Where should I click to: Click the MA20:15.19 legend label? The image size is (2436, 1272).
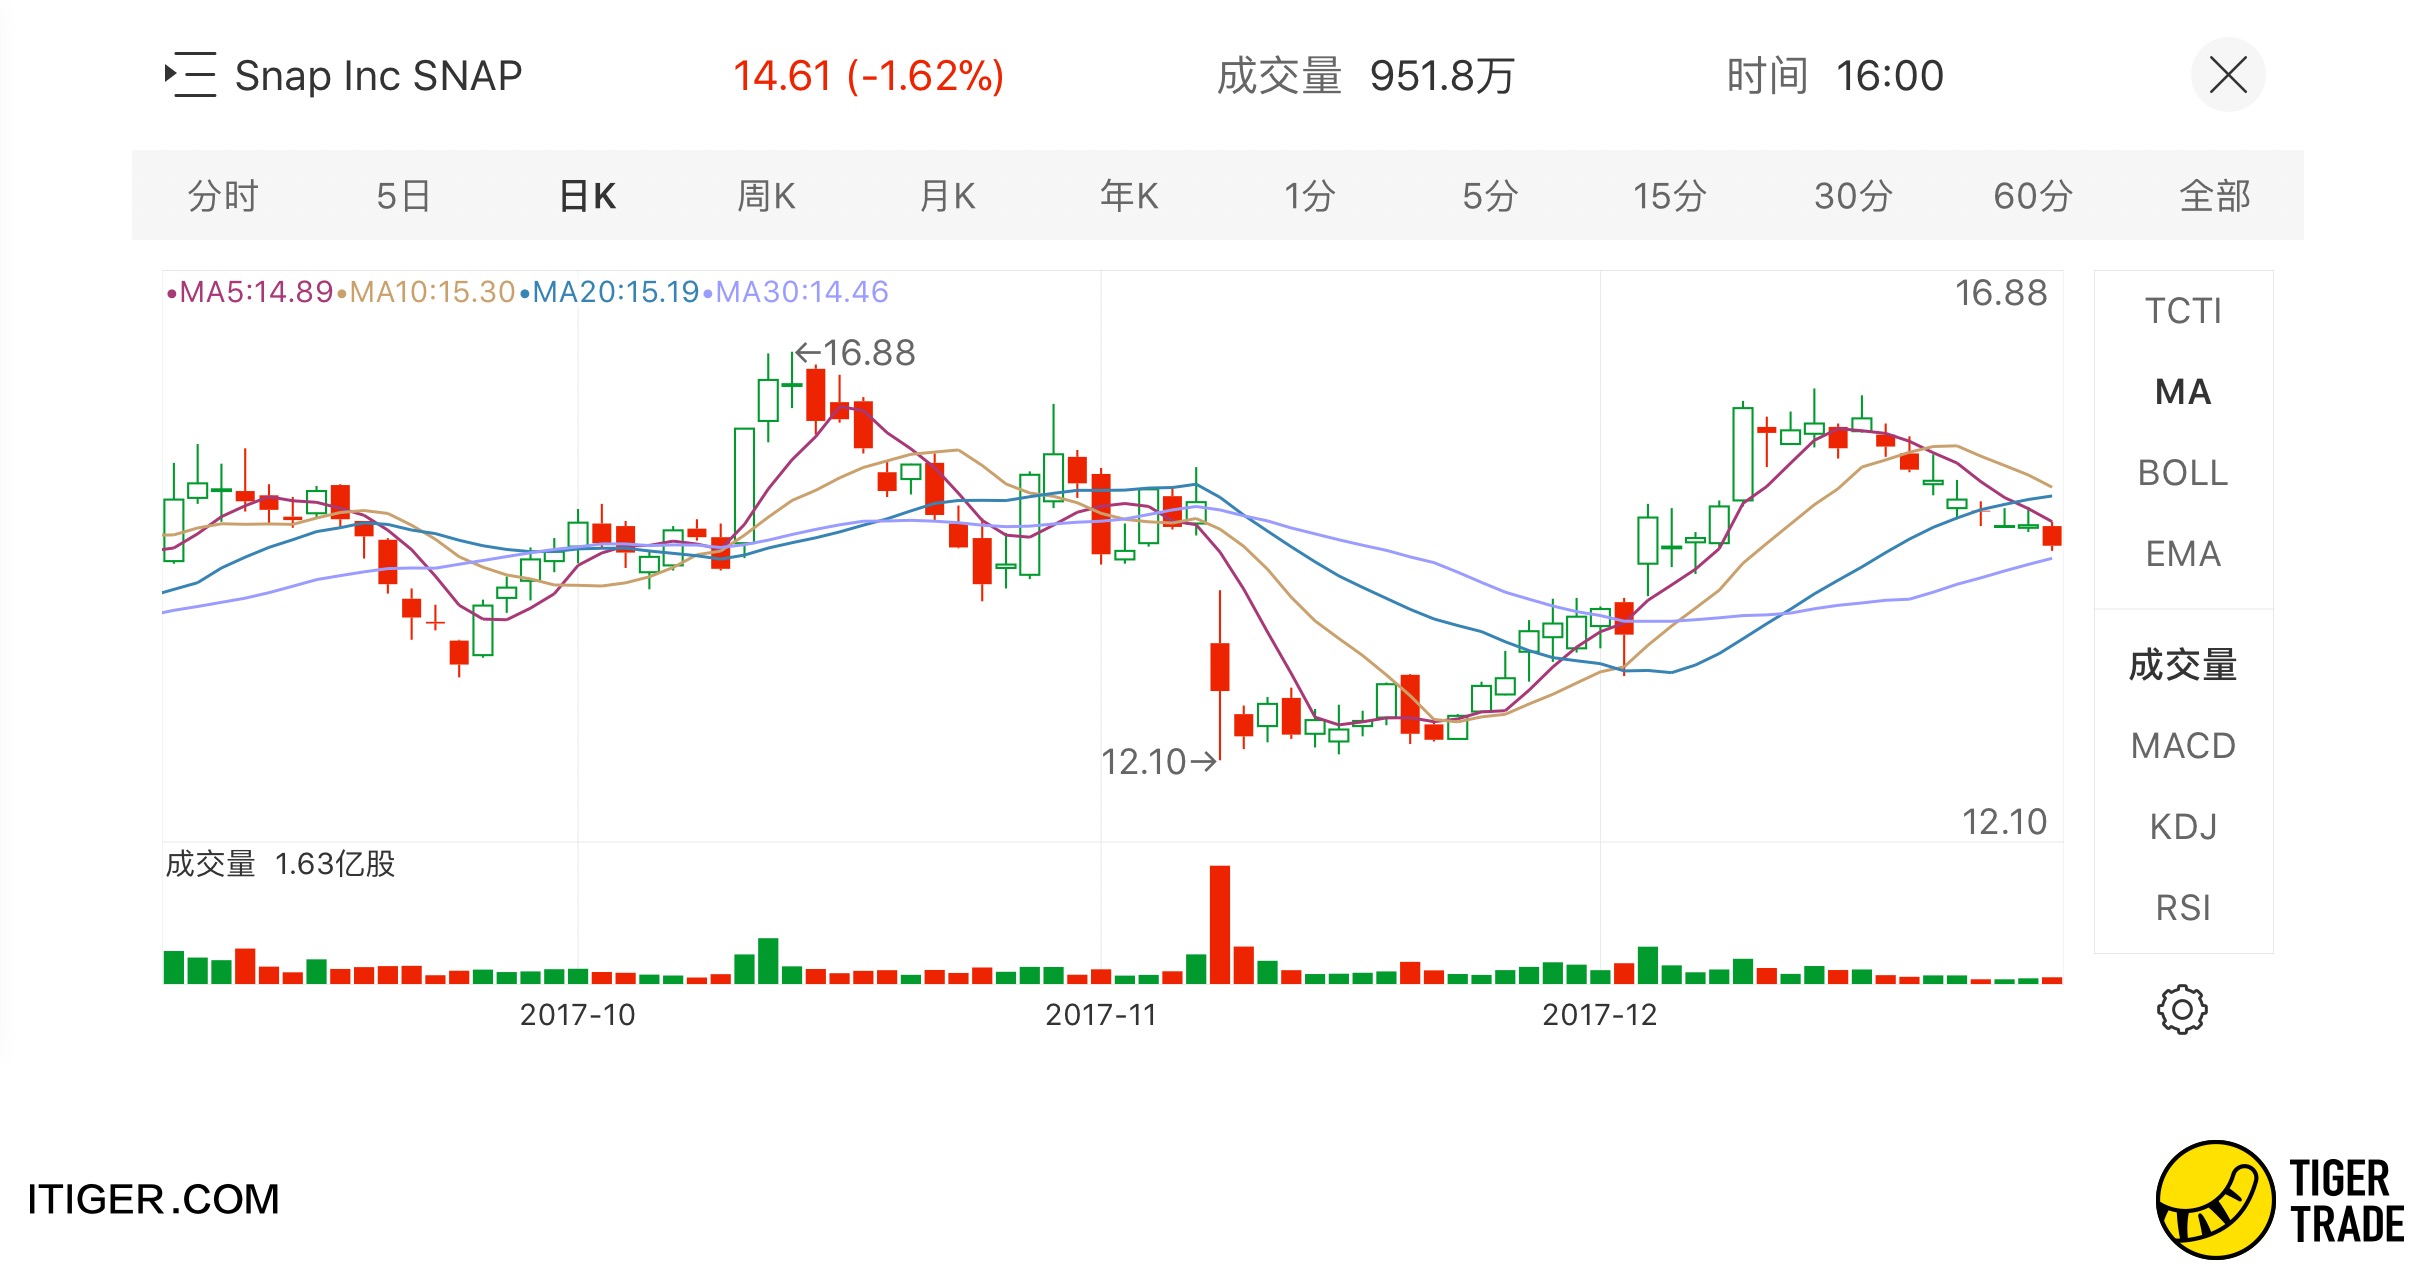click(x=610, y=292)
